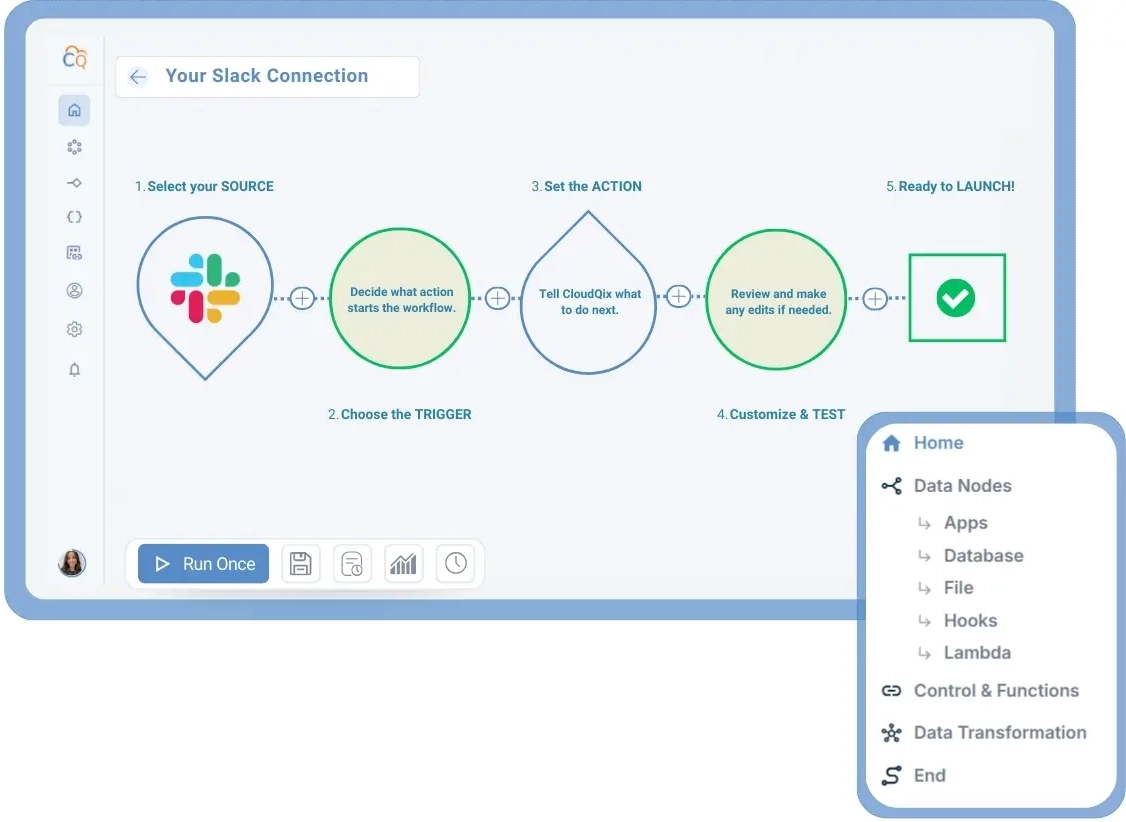
Task: Choose Lambda under Data Nodes
Action: pos(976,653)
